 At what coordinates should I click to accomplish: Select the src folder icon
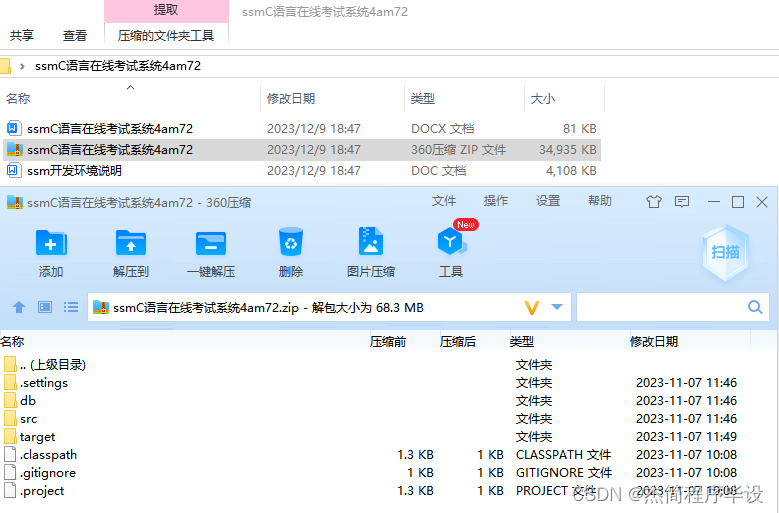pyautogui.click(x=10, y=418)
